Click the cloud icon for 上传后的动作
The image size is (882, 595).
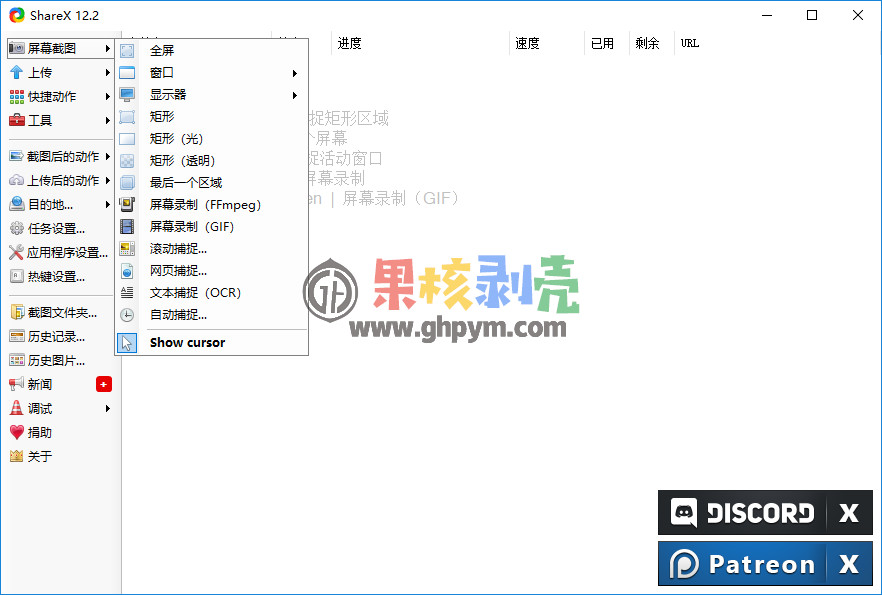[x=17, y=181]
